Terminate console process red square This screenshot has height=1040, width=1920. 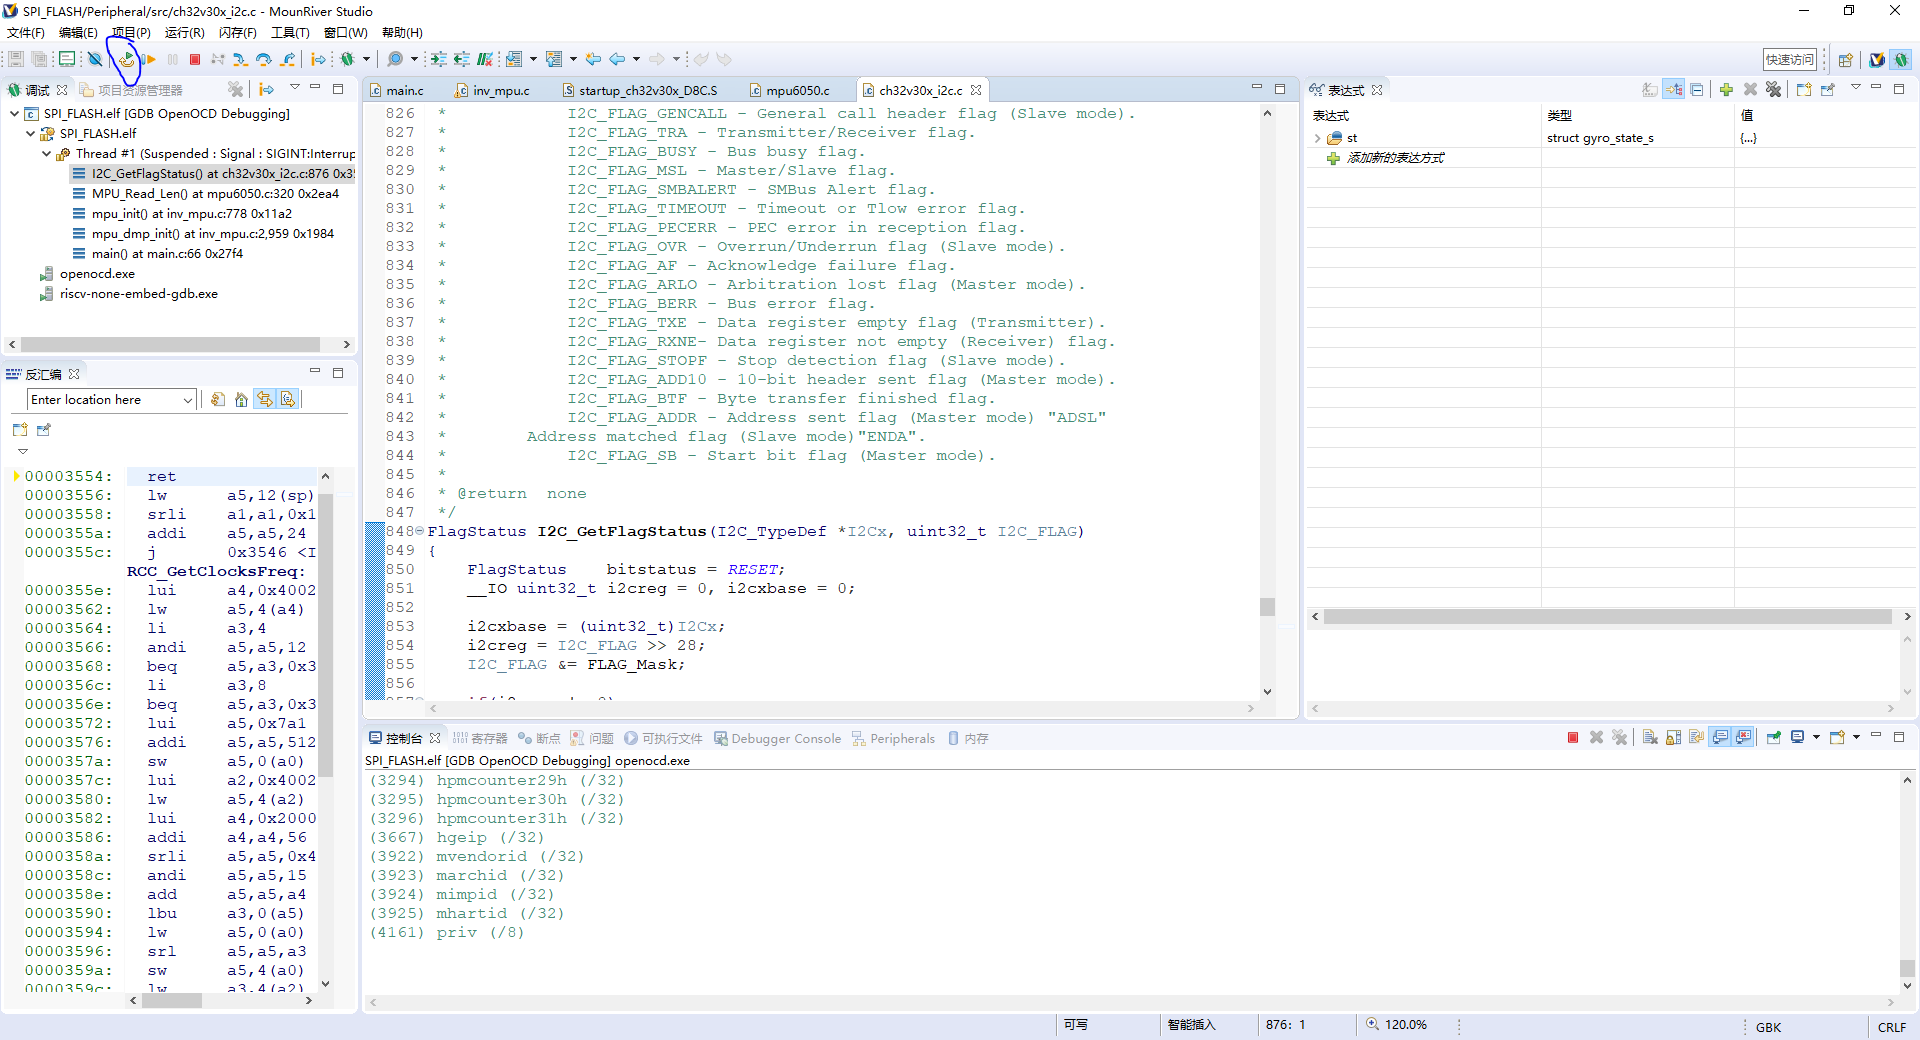point(1573,738)
